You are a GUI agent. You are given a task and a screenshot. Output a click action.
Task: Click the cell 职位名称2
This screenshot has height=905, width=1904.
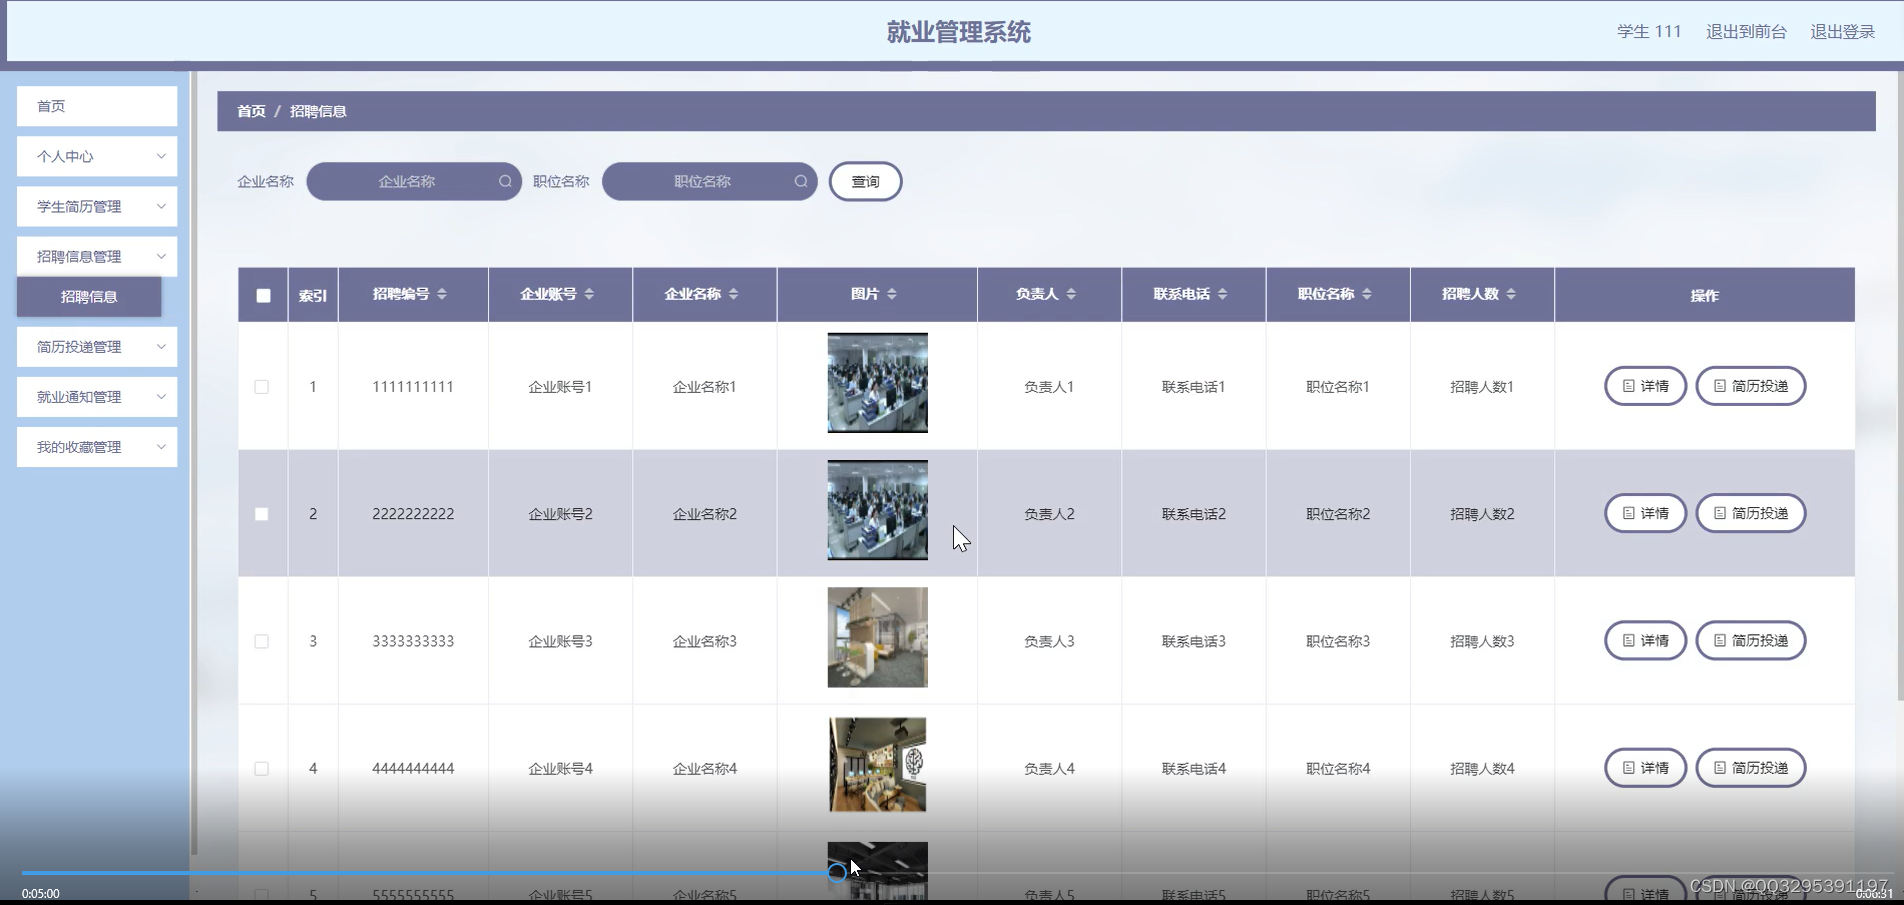coord(1338,514)
